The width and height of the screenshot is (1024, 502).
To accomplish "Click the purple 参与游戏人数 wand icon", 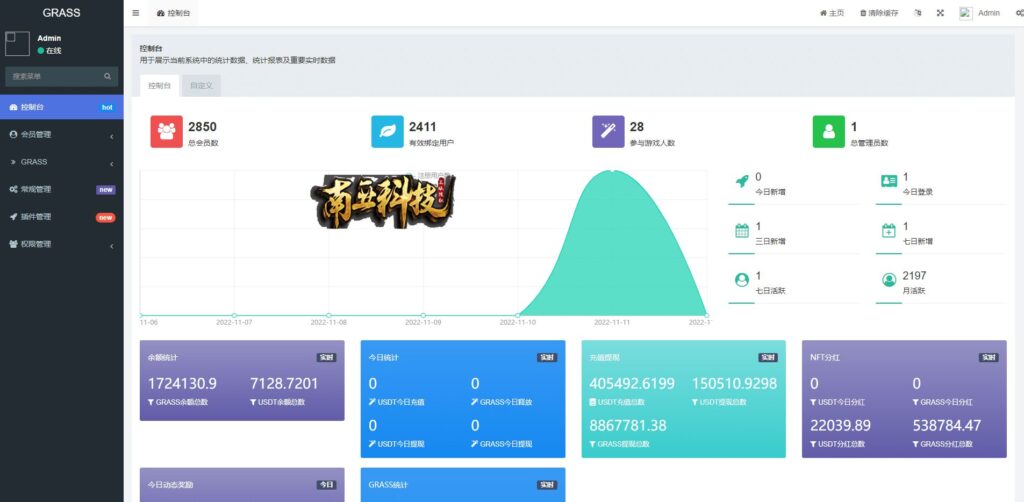I will coord(608,132).
